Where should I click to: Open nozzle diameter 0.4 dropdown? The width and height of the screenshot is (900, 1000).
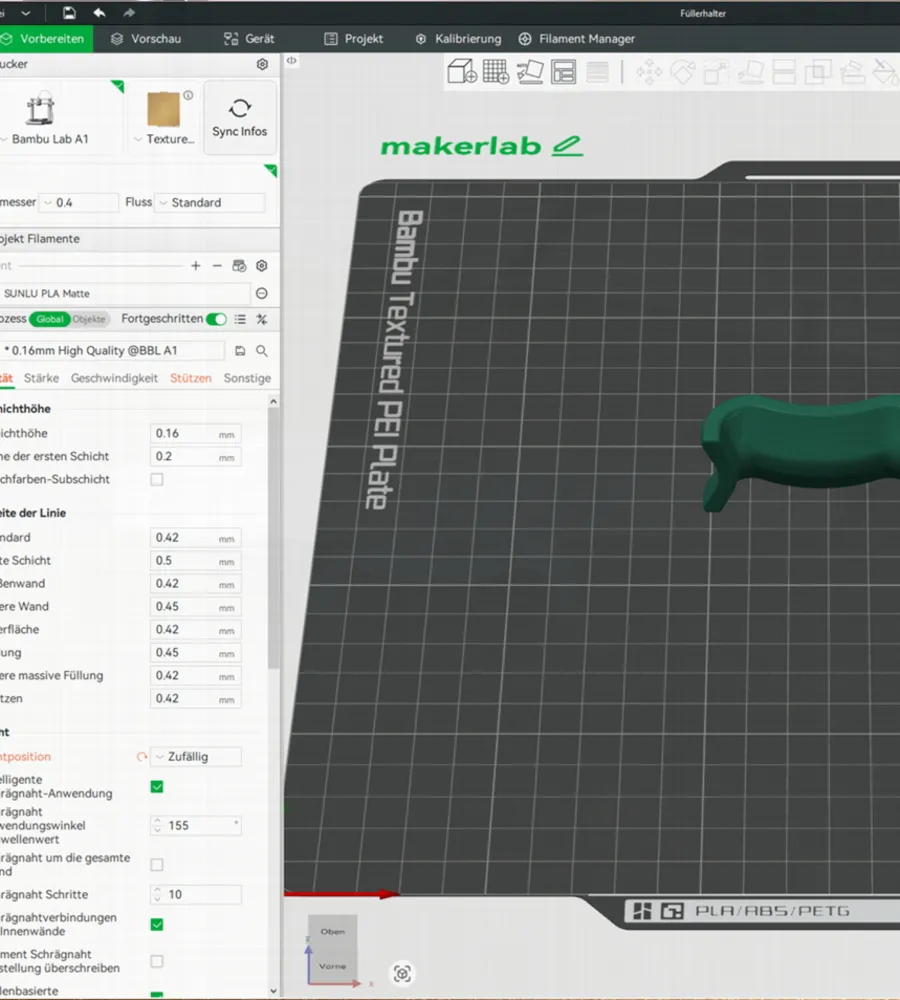(x=78, y=202)
